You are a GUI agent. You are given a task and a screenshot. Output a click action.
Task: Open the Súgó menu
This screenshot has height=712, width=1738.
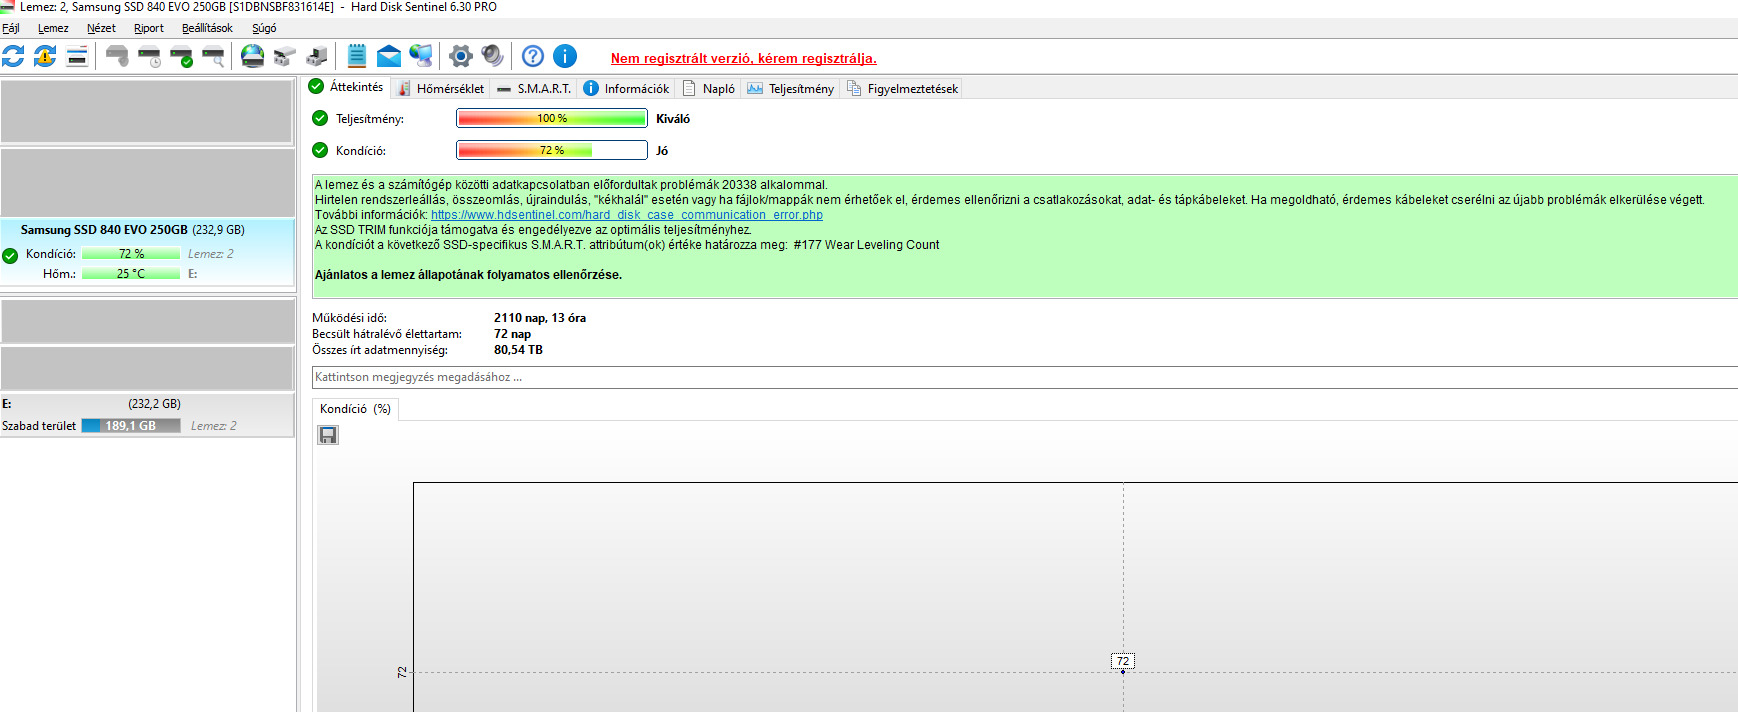264,28
